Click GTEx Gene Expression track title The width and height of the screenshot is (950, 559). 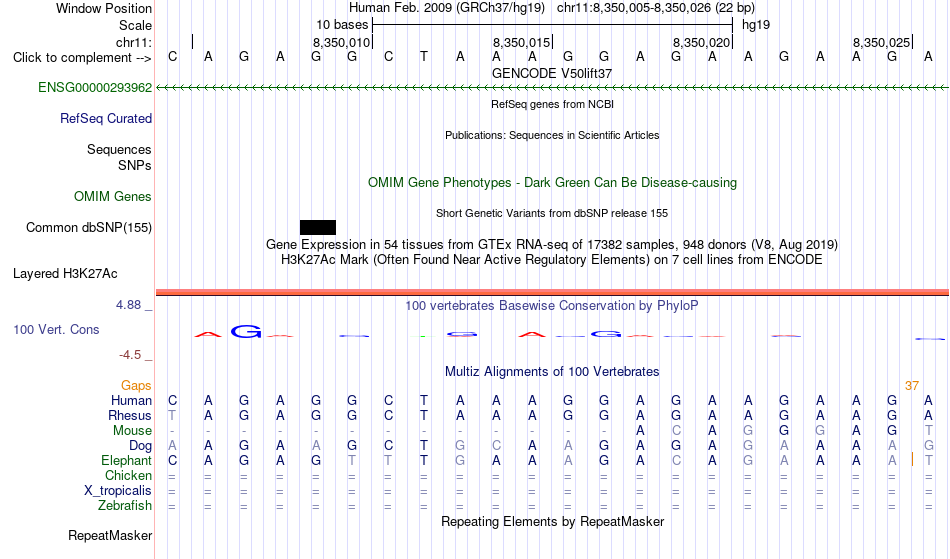click(552, 245)
